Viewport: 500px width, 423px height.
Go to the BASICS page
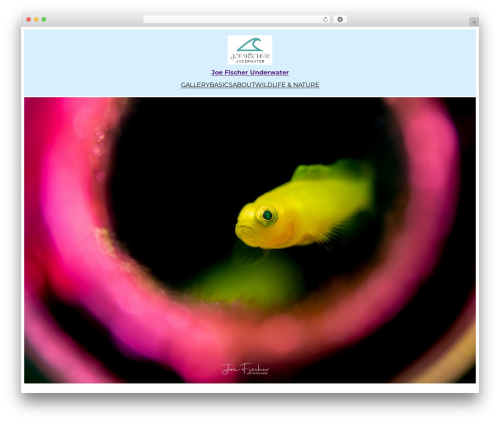click(221, 85)
